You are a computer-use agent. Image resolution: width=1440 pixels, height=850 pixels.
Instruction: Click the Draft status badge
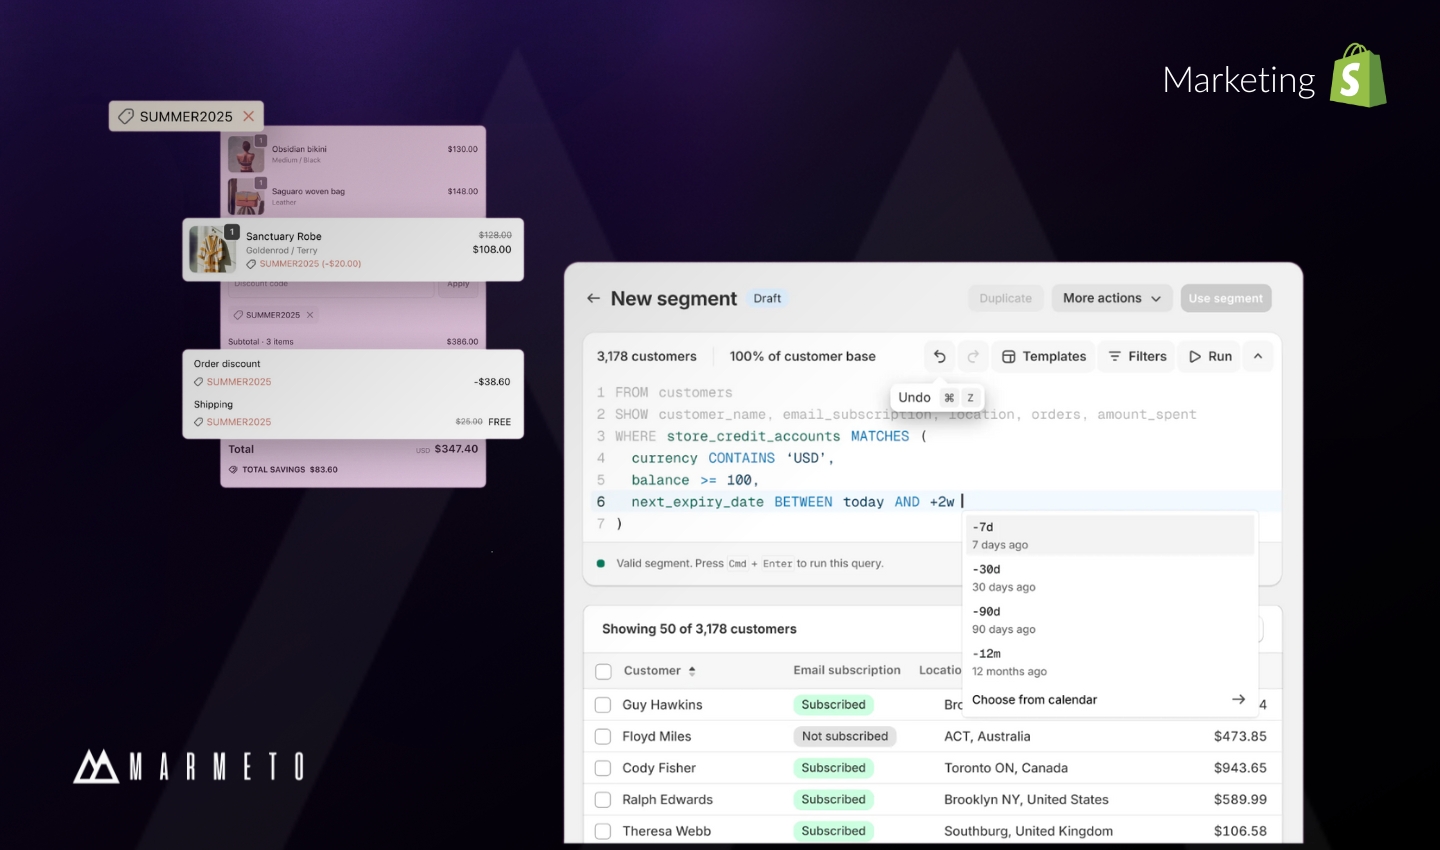767,298
